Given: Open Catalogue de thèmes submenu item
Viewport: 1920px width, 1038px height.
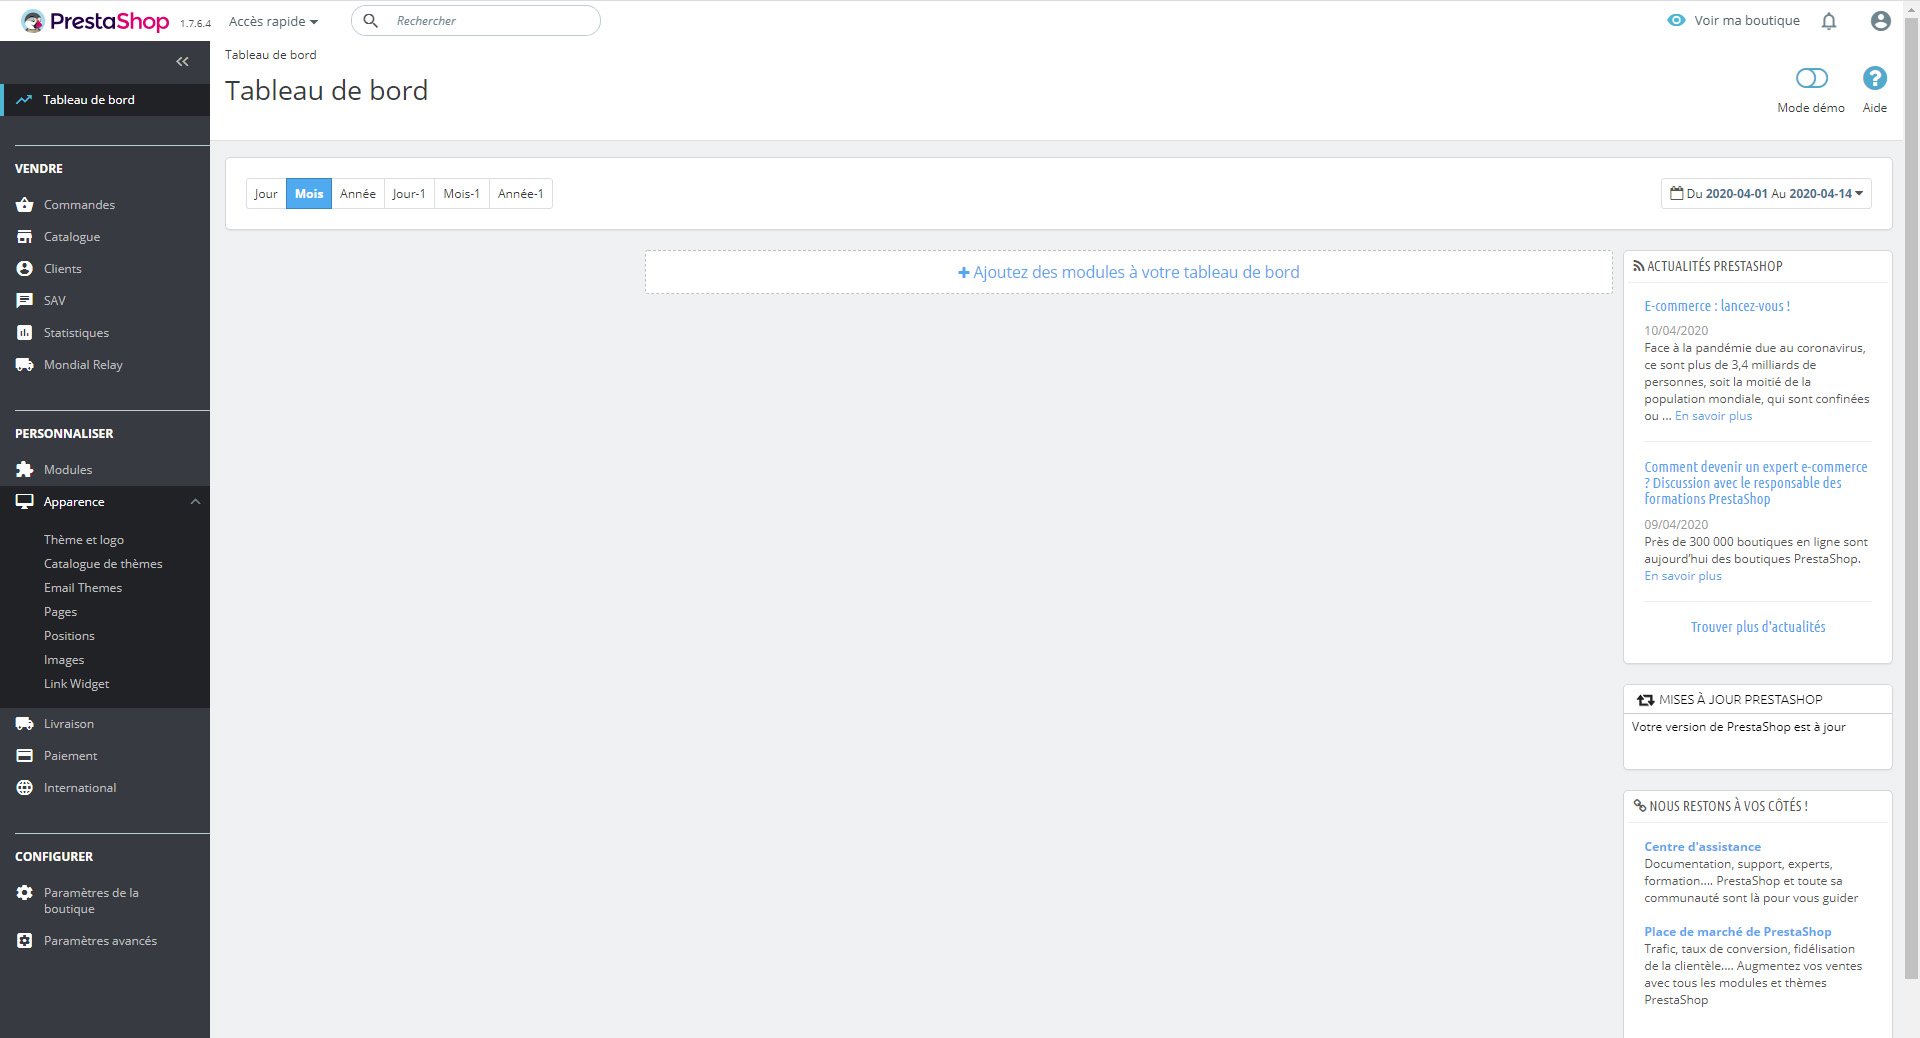Looking at the screenshot, I should [x=103, y=564].
